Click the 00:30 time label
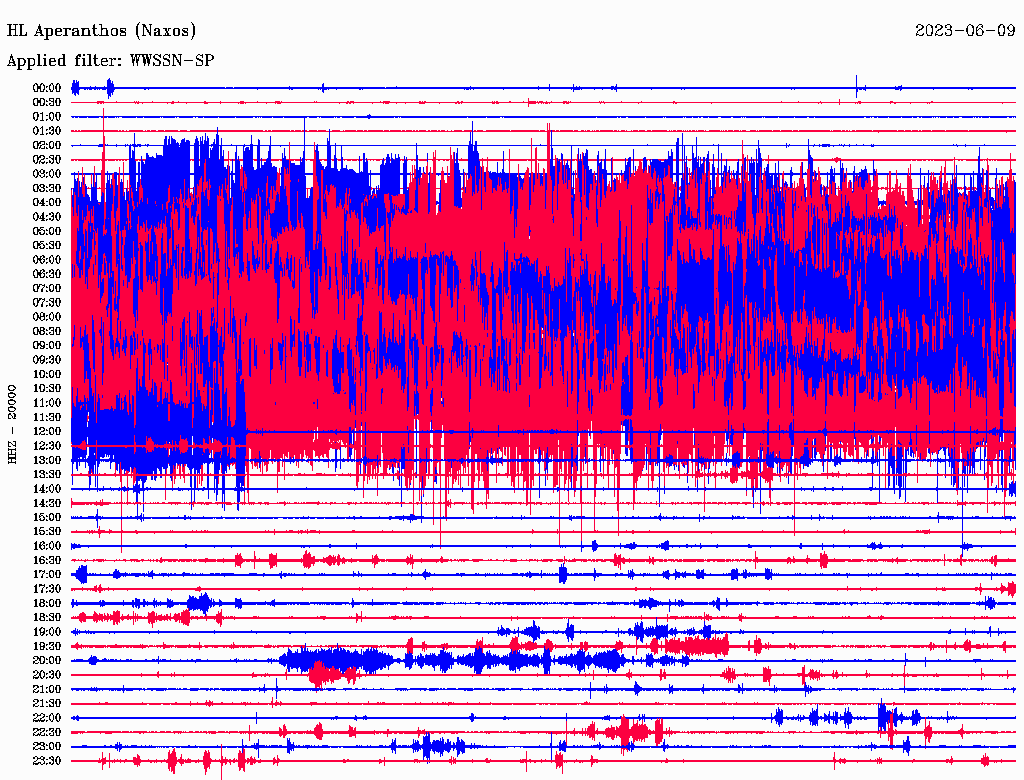This screenshot has width=1024, height=780. [x=47, y=102]
